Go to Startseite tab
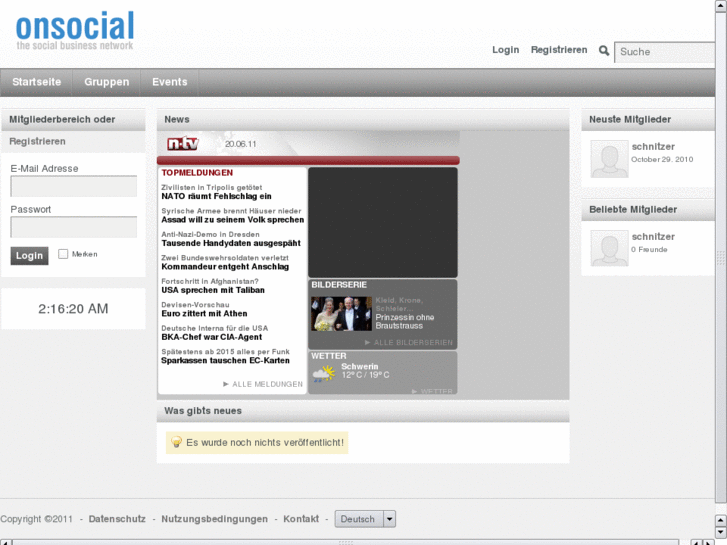The image size is (727, 545). click(37, 82)
